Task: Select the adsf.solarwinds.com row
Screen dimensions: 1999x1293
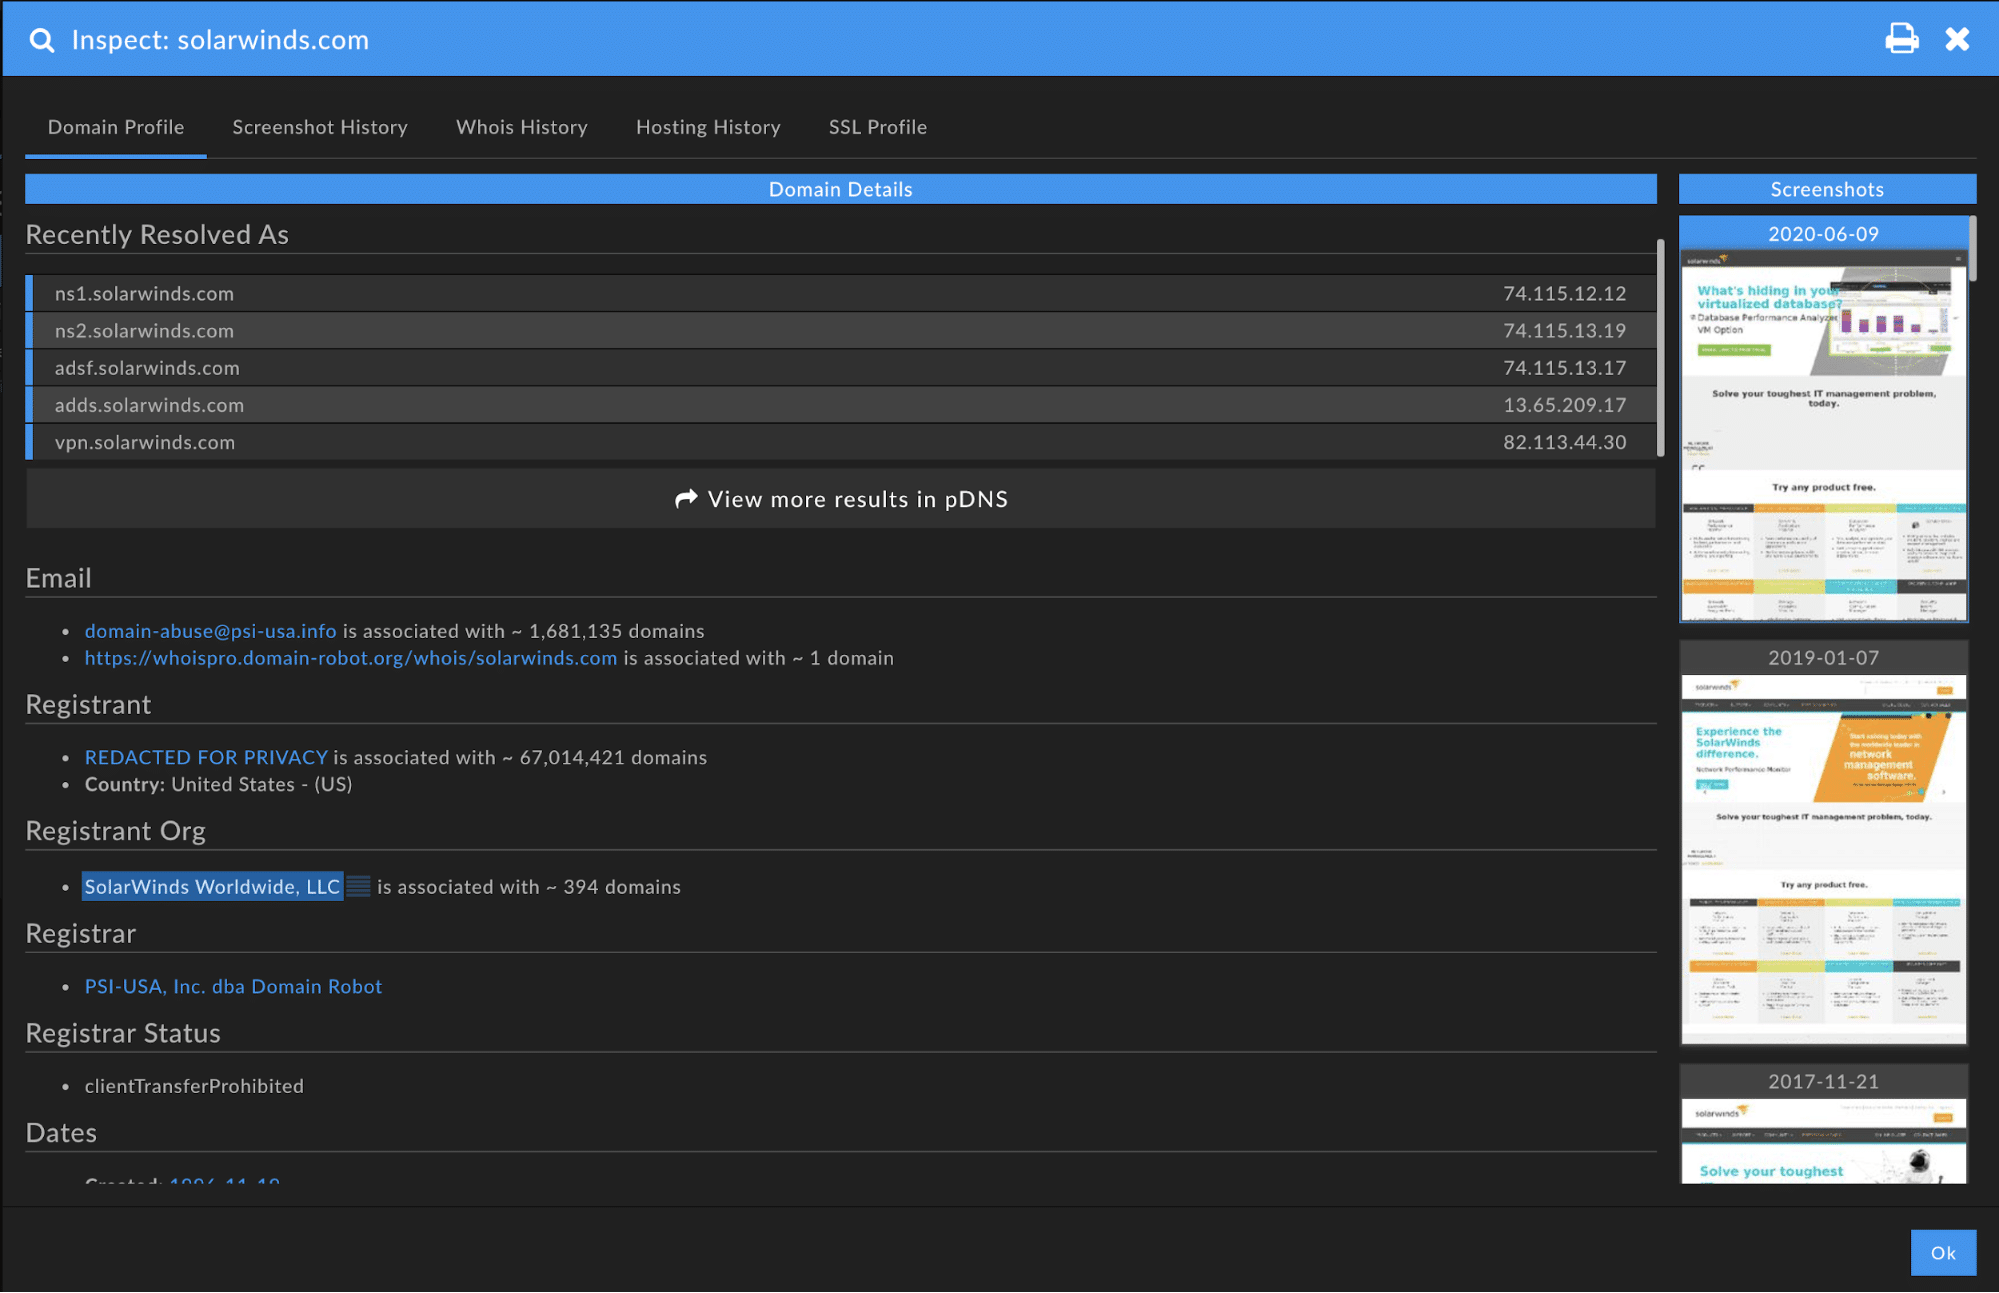Action: coord(840,367)
